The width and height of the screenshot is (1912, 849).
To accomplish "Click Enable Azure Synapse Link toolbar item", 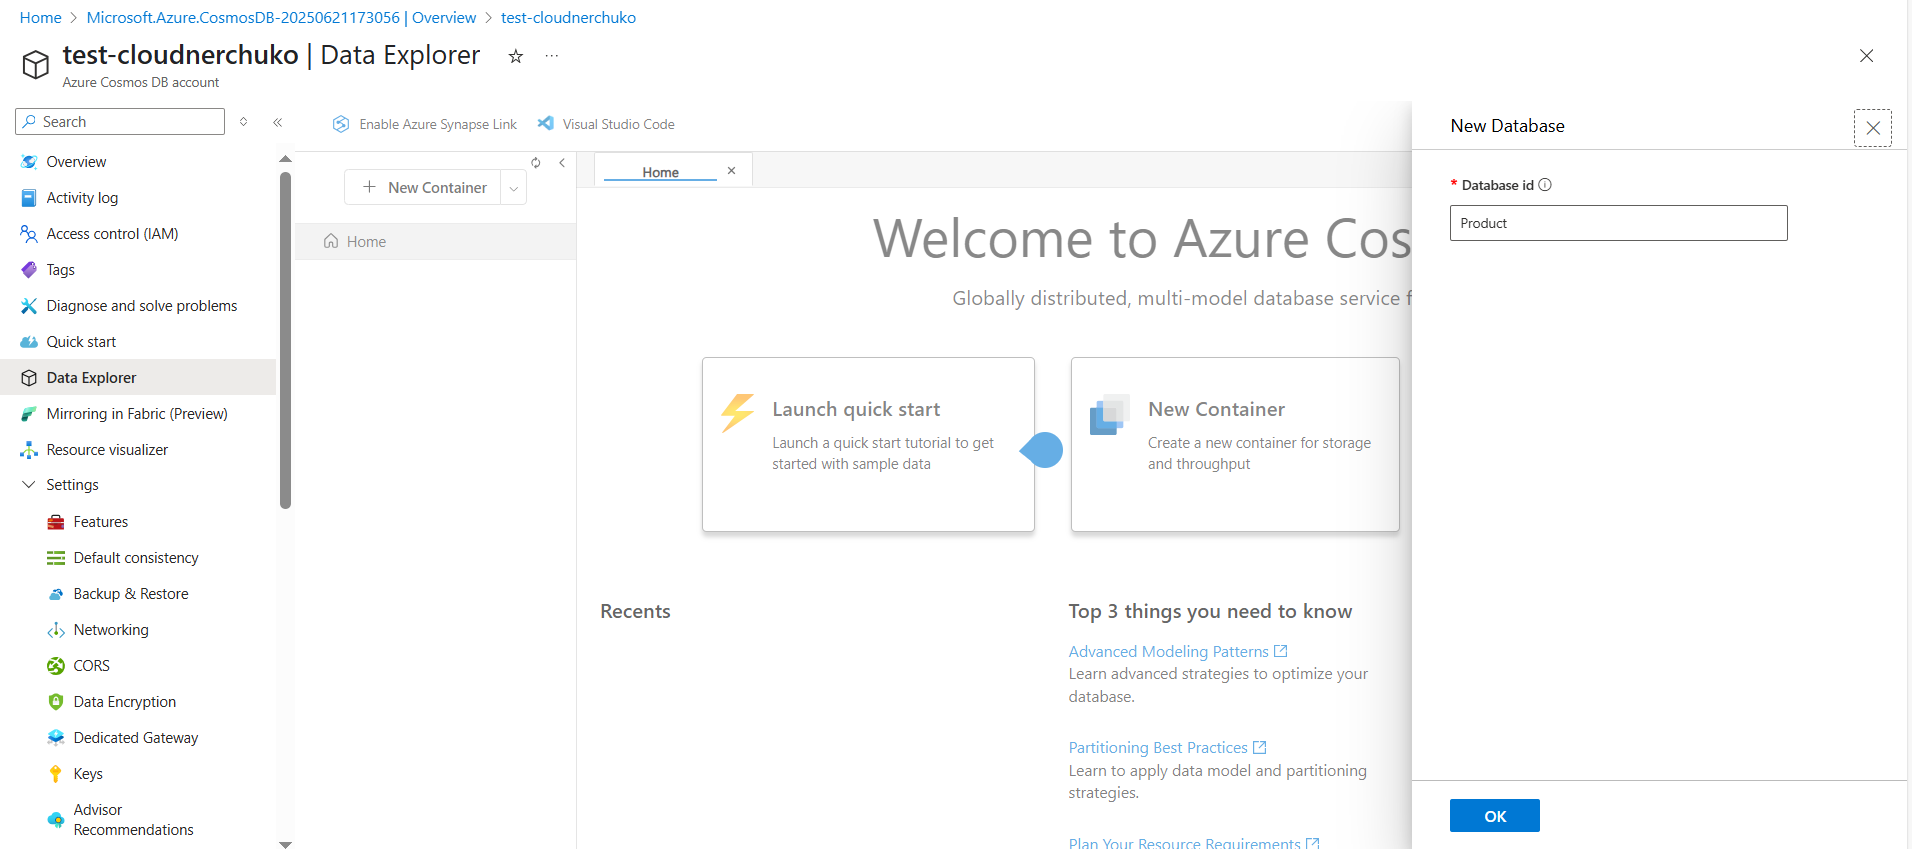I will tap(425, 124).
